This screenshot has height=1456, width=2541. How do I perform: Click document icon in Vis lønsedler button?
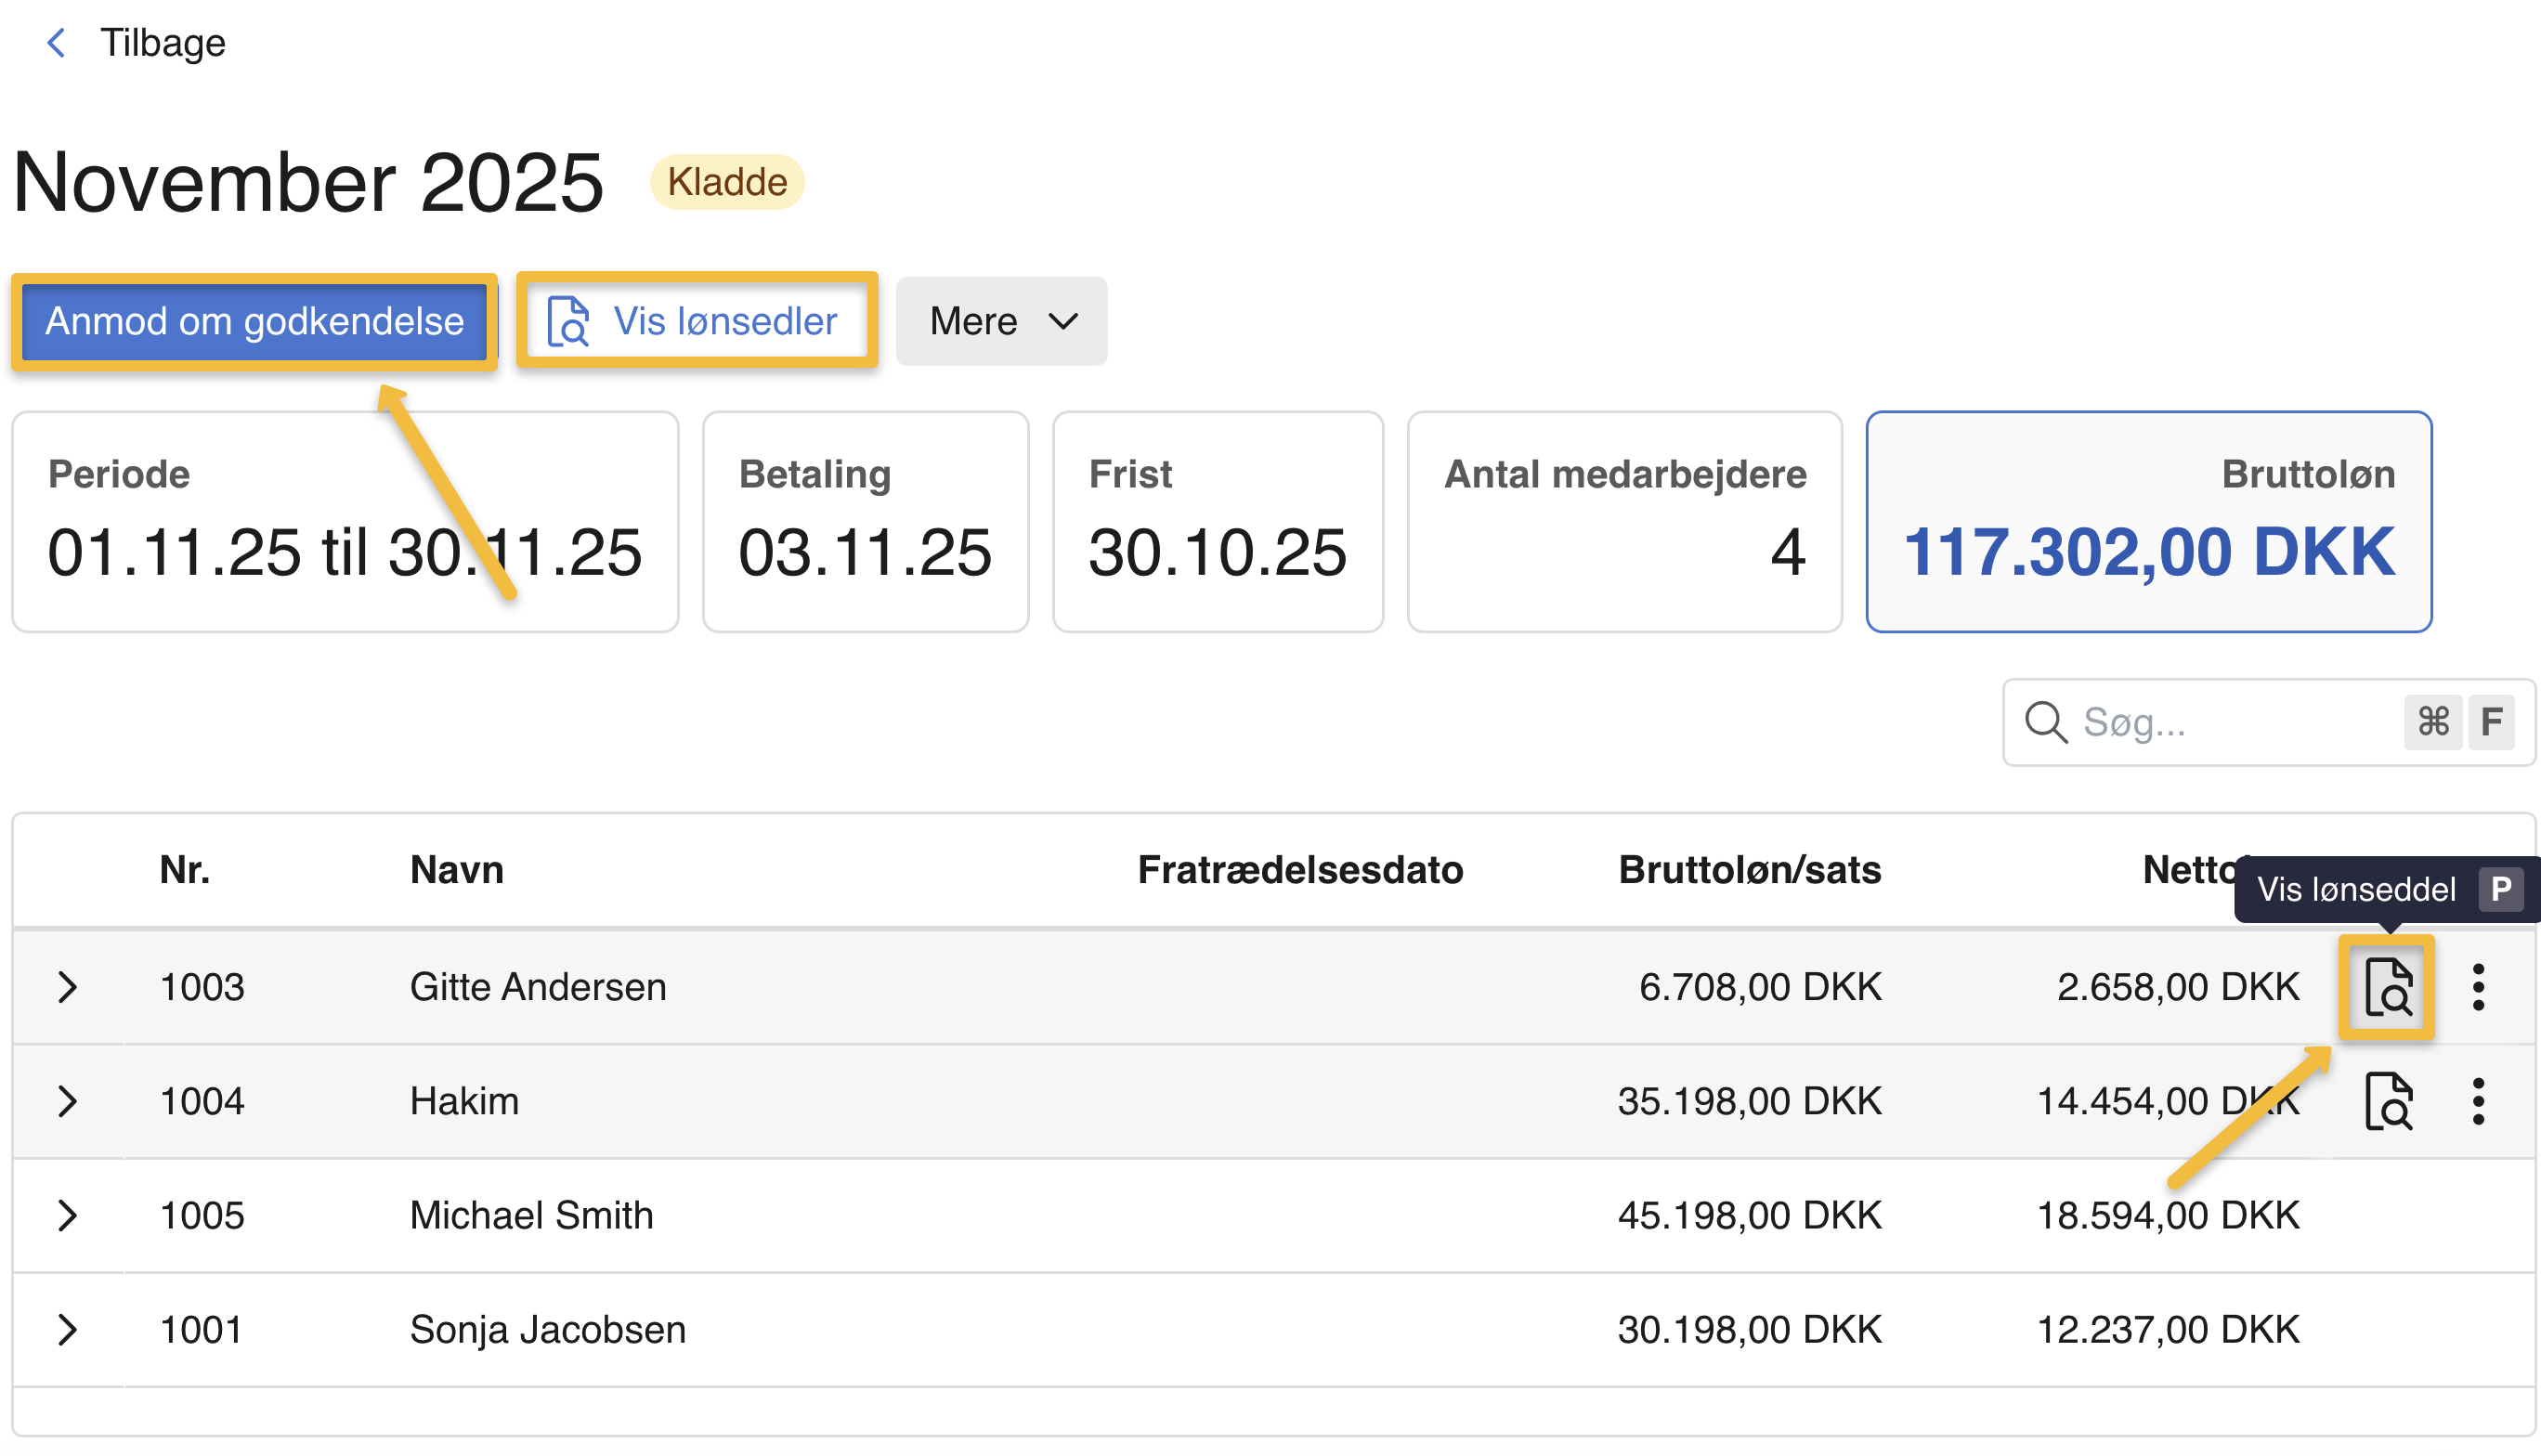pyautogui.click(x=568, y=321)
